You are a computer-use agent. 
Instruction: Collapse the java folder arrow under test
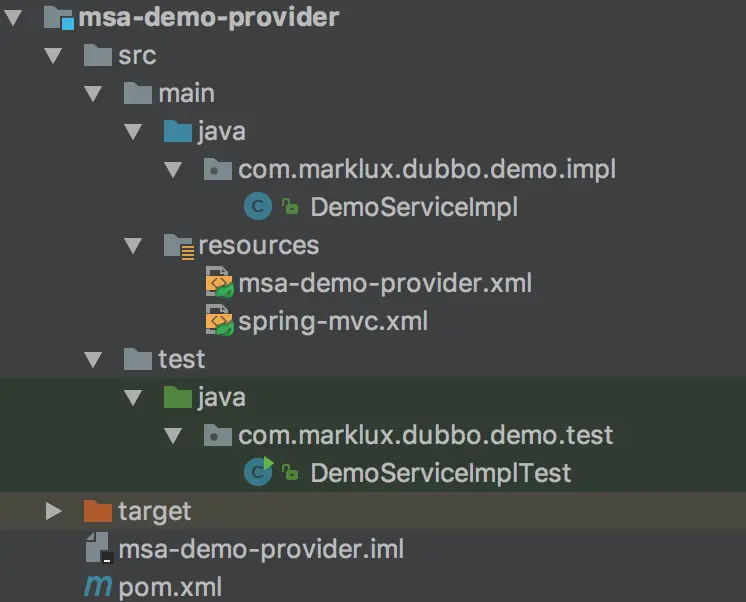(133, 397)
